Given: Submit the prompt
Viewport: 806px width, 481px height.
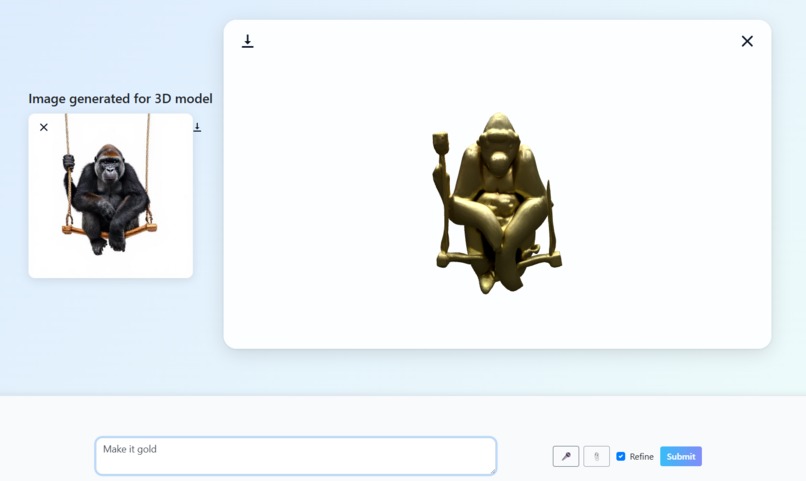Looking at the screenshot, I should pyautogui.click(x=681, y=456).
